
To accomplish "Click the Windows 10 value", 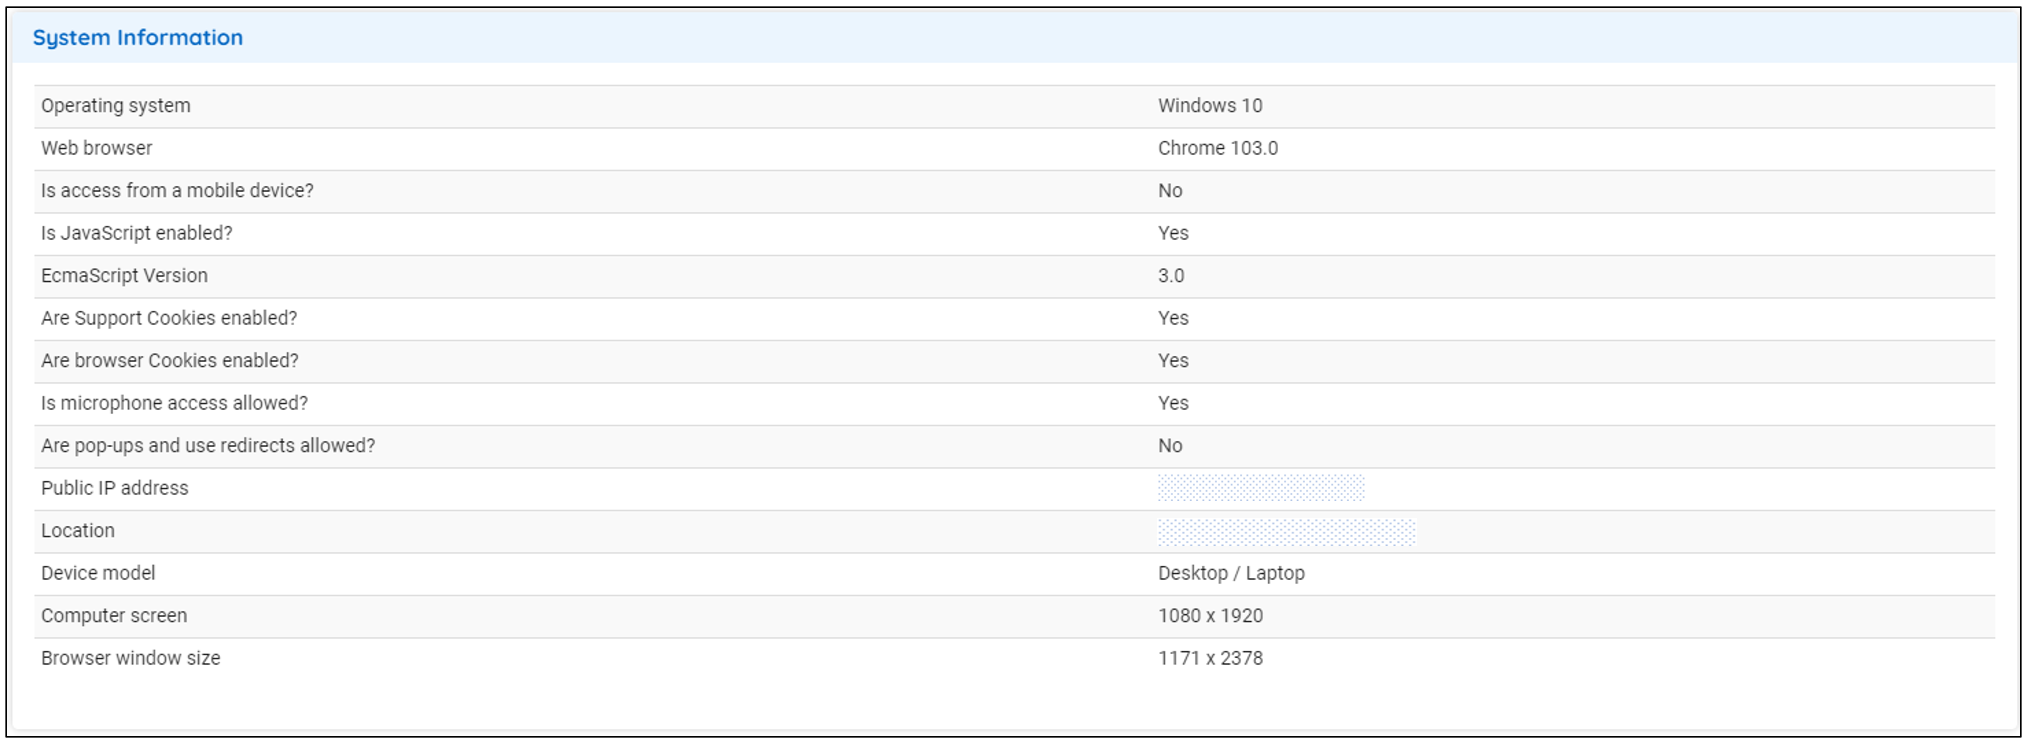I will coord(1210,106).
